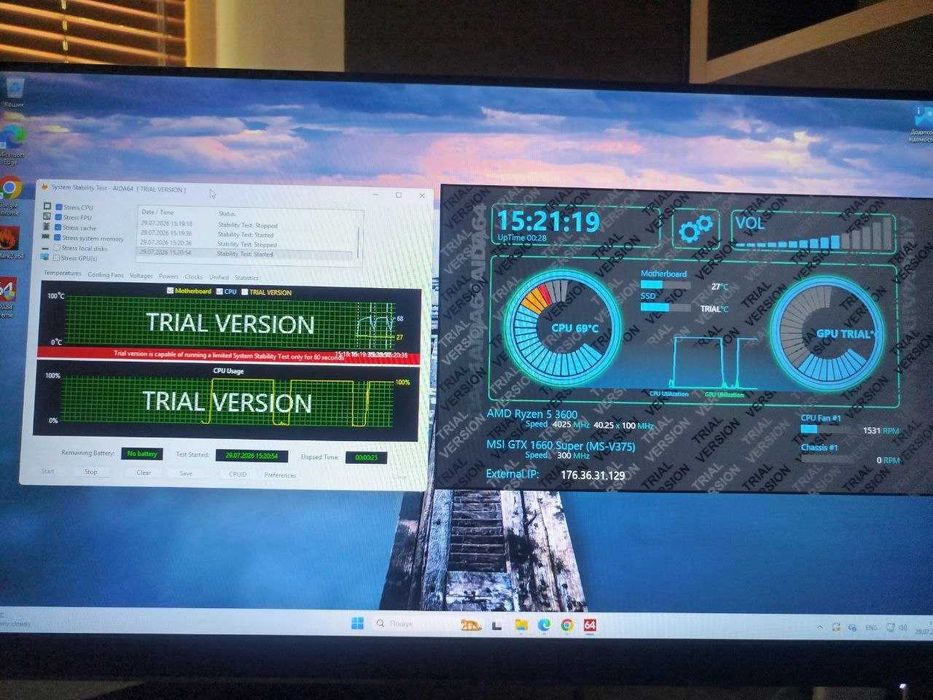Toggle Stress cache checkbox

(x=59, y=227)
